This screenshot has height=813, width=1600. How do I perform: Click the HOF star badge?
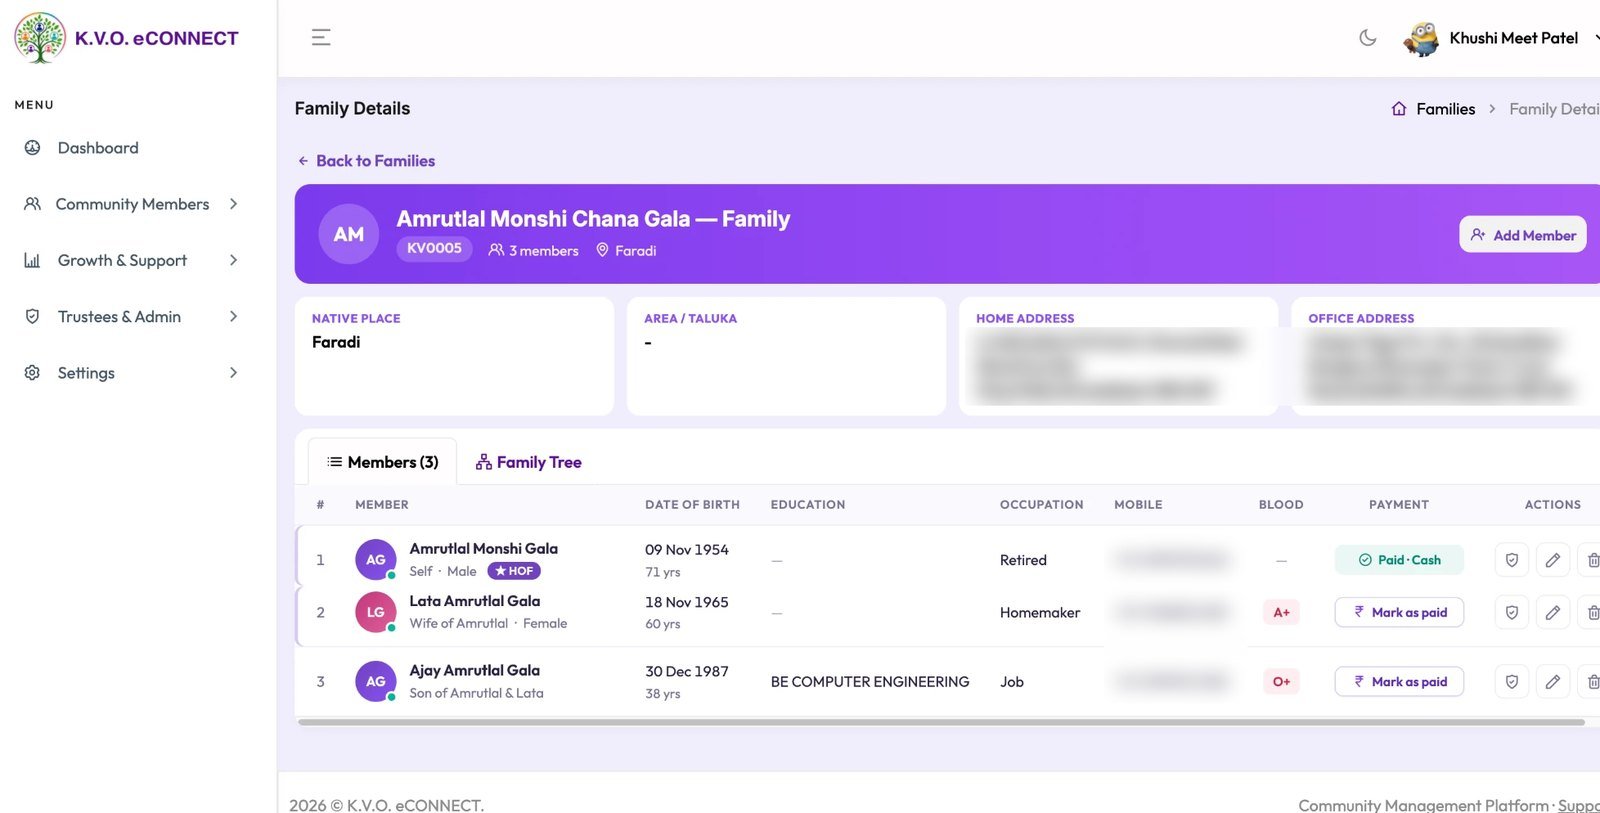[514, 571]
